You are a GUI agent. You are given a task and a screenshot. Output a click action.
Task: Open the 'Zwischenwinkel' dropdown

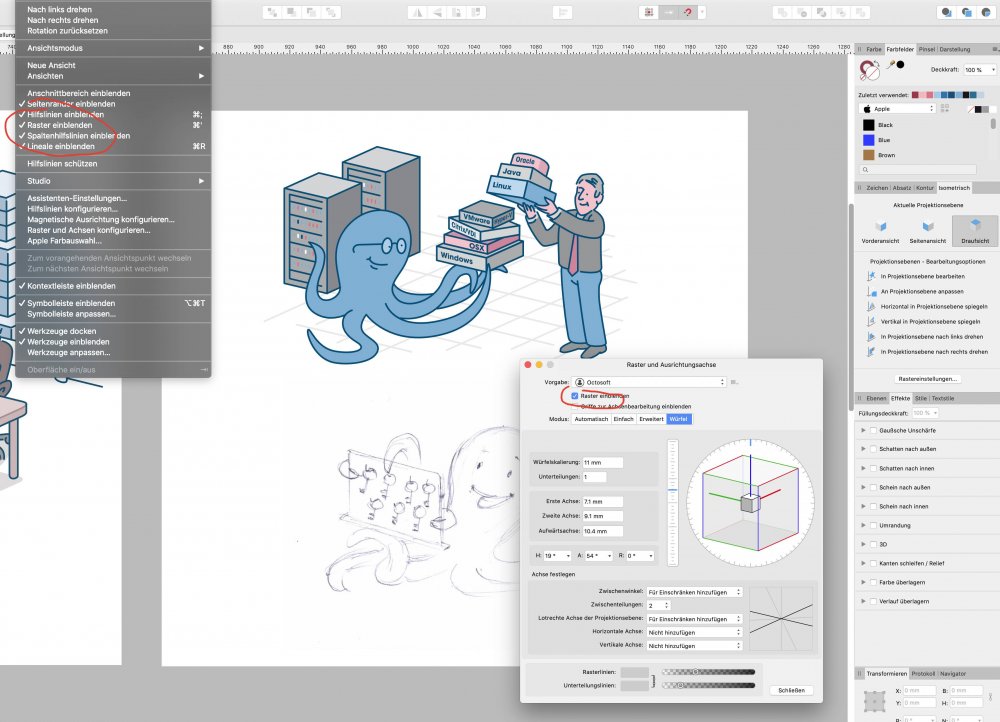coord(694,592)
